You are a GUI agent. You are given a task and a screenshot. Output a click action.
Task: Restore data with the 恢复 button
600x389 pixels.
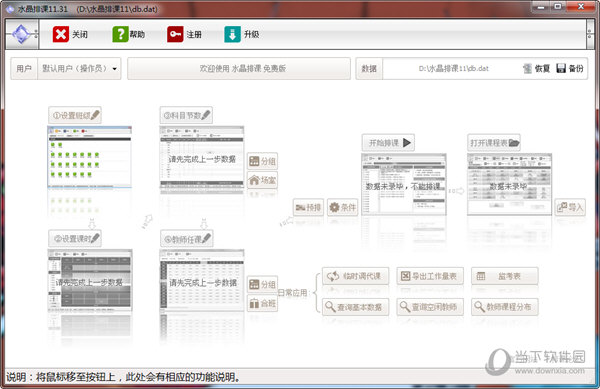pyautogui.click(x=536, y=68)
